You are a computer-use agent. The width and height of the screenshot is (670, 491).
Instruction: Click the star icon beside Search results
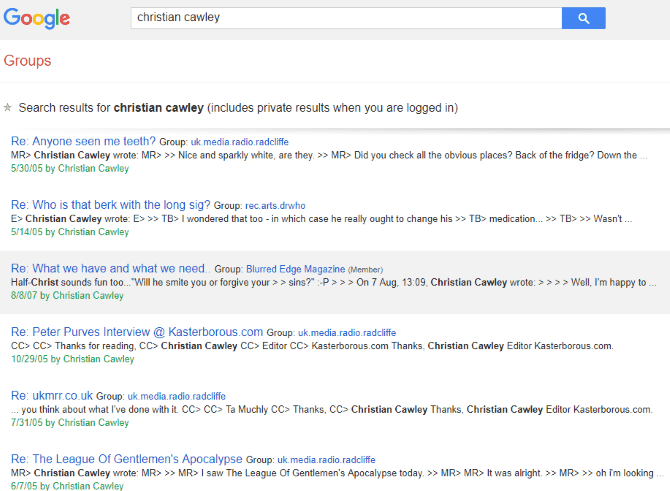pos(8,107)
